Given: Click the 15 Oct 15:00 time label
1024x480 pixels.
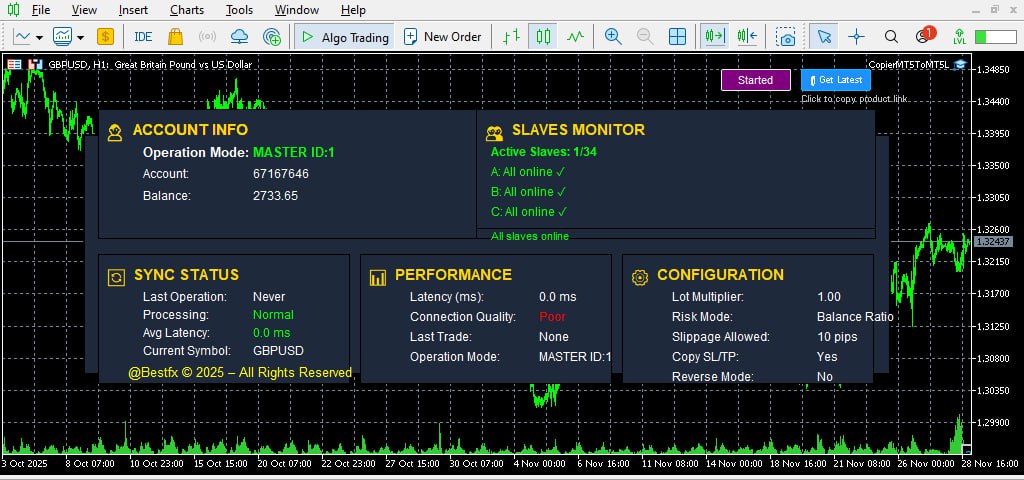Looking at the screenshot, I should click(220, 464).
